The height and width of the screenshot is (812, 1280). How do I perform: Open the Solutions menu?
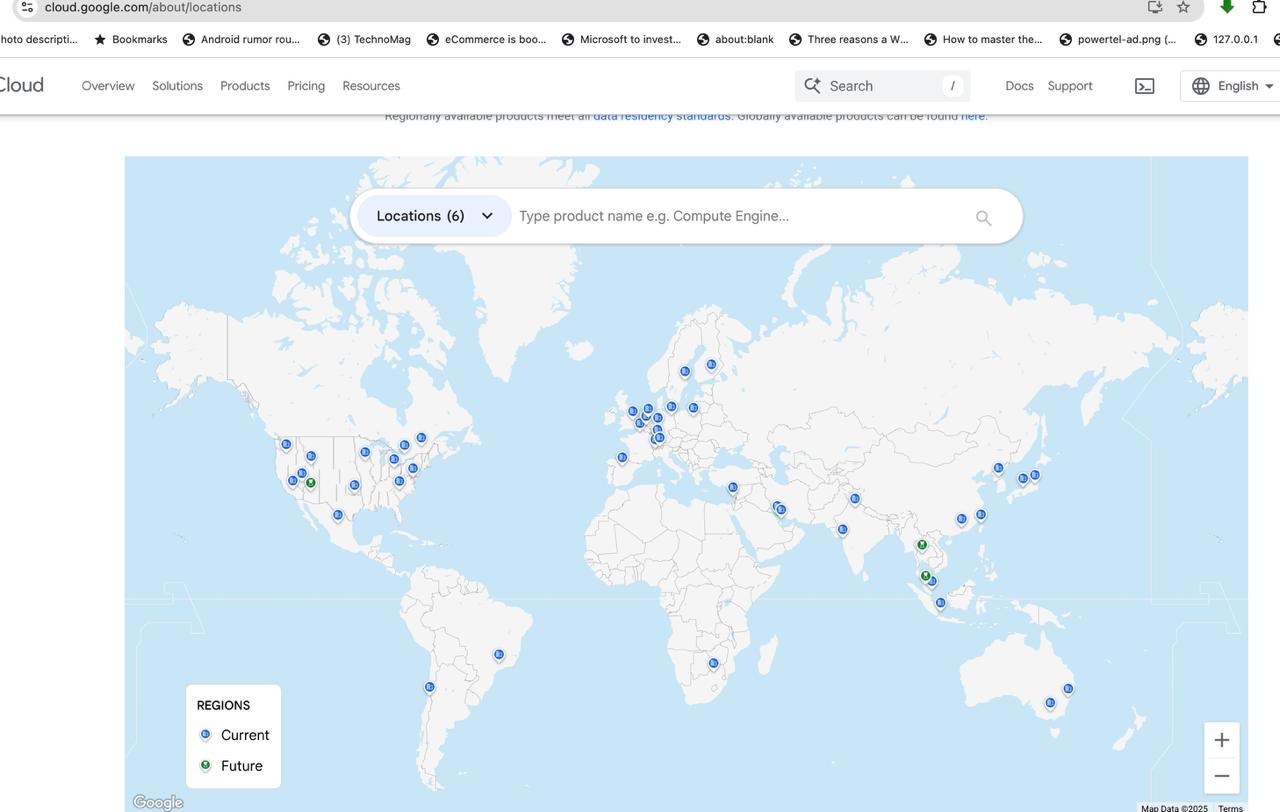177,86
